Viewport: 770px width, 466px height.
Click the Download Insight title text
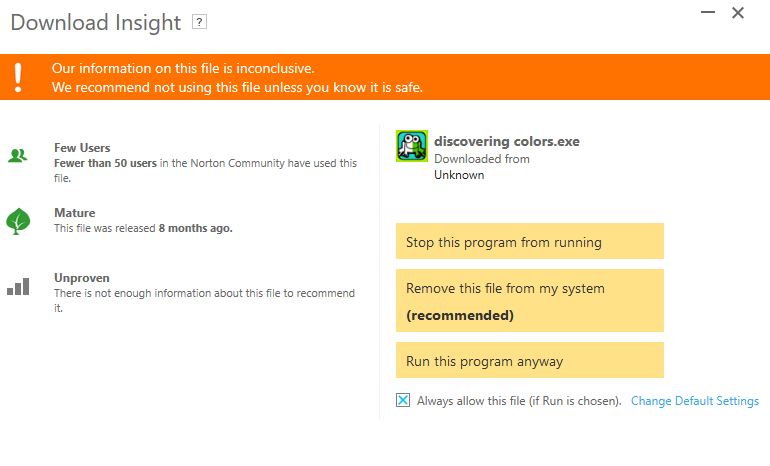coord(96,23)
